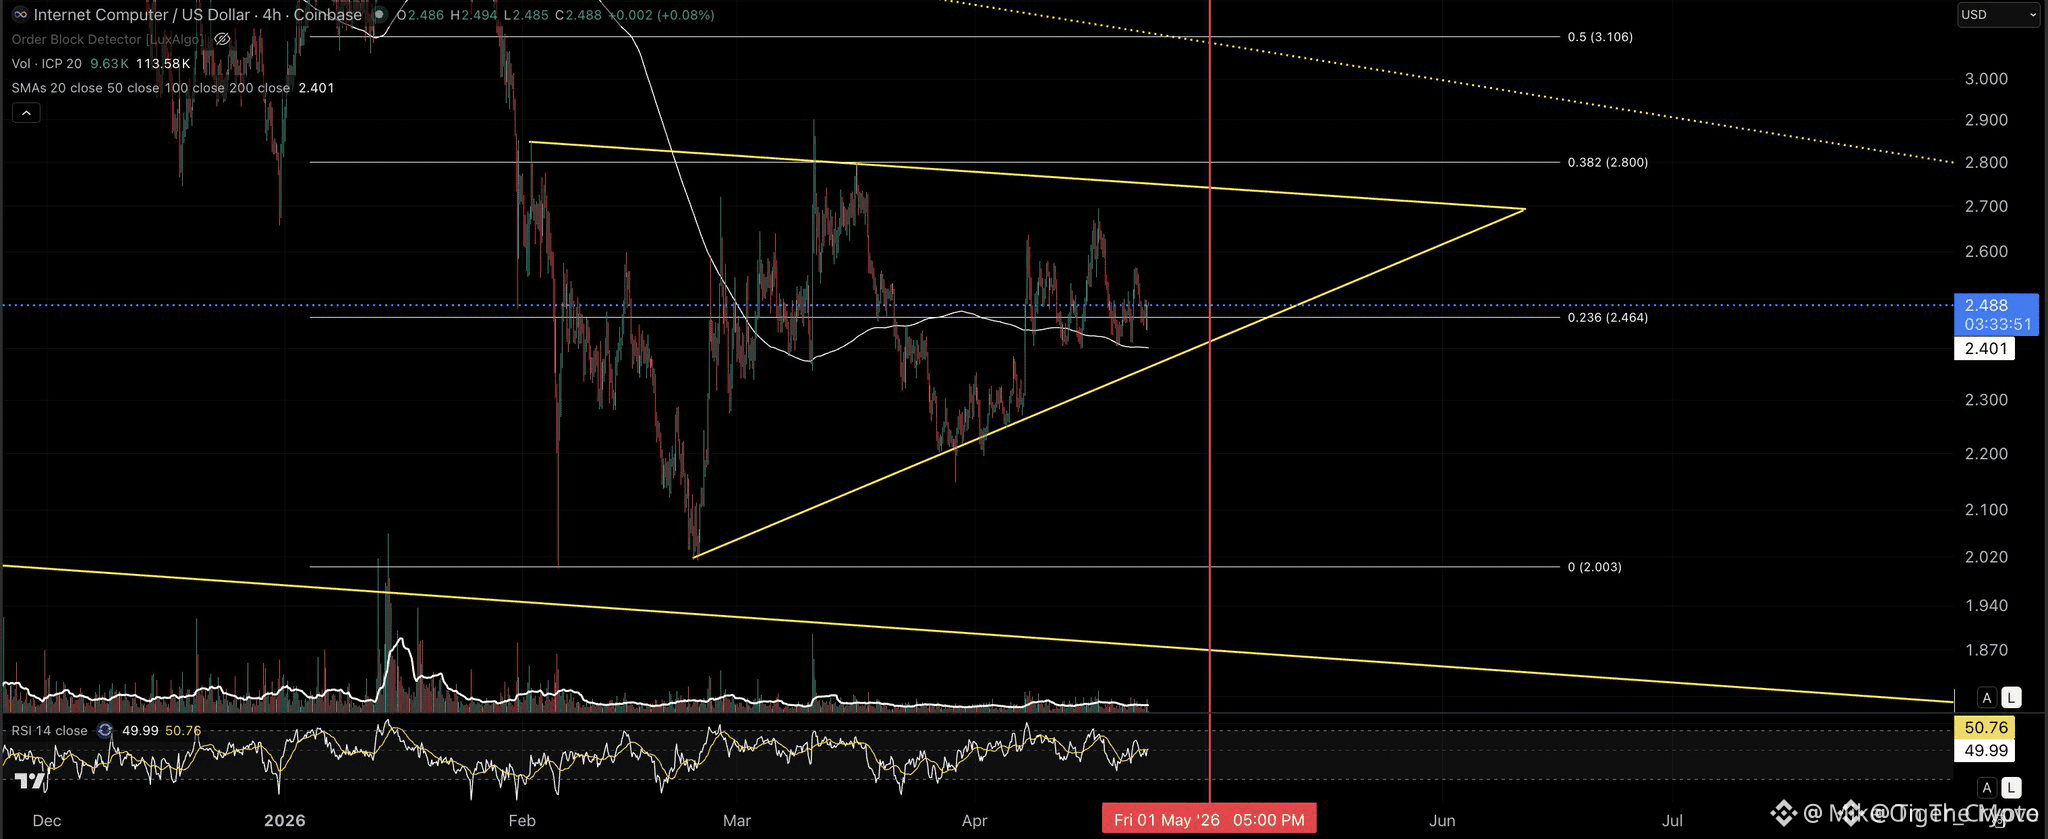Click the Jul label on time axis
Screen dimensions: 2048x839
click(x=1672, y=821)
